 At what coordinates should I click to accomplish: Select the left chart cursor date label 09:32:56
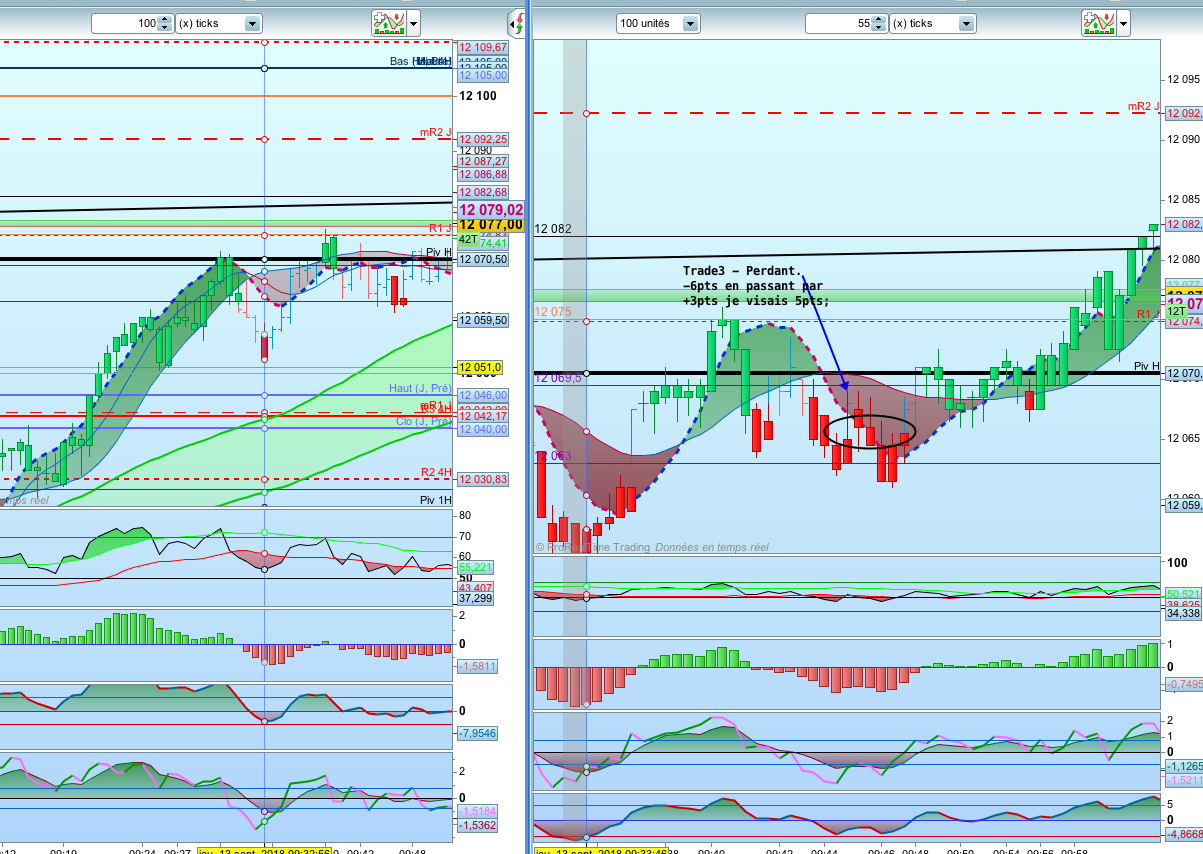(264, 851)
